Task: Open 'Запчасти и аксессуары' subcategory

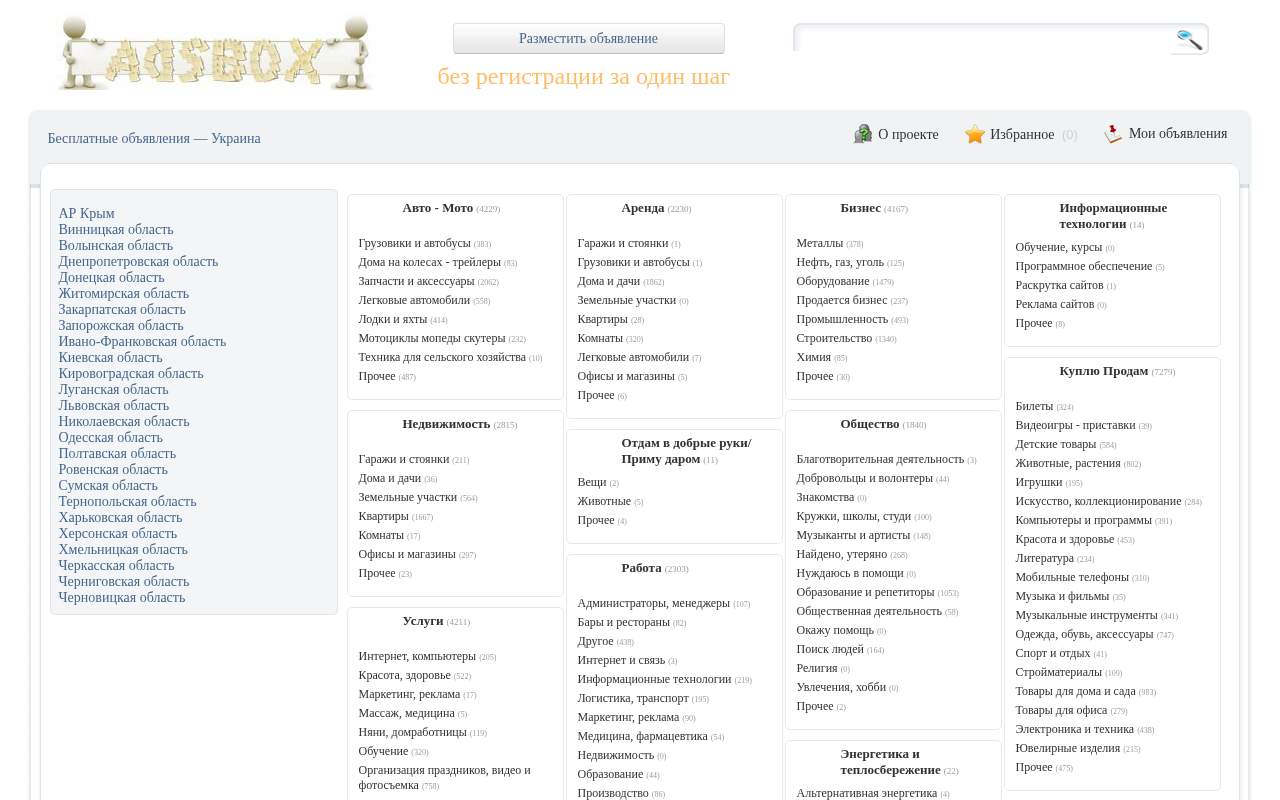Action: point(416,281)
